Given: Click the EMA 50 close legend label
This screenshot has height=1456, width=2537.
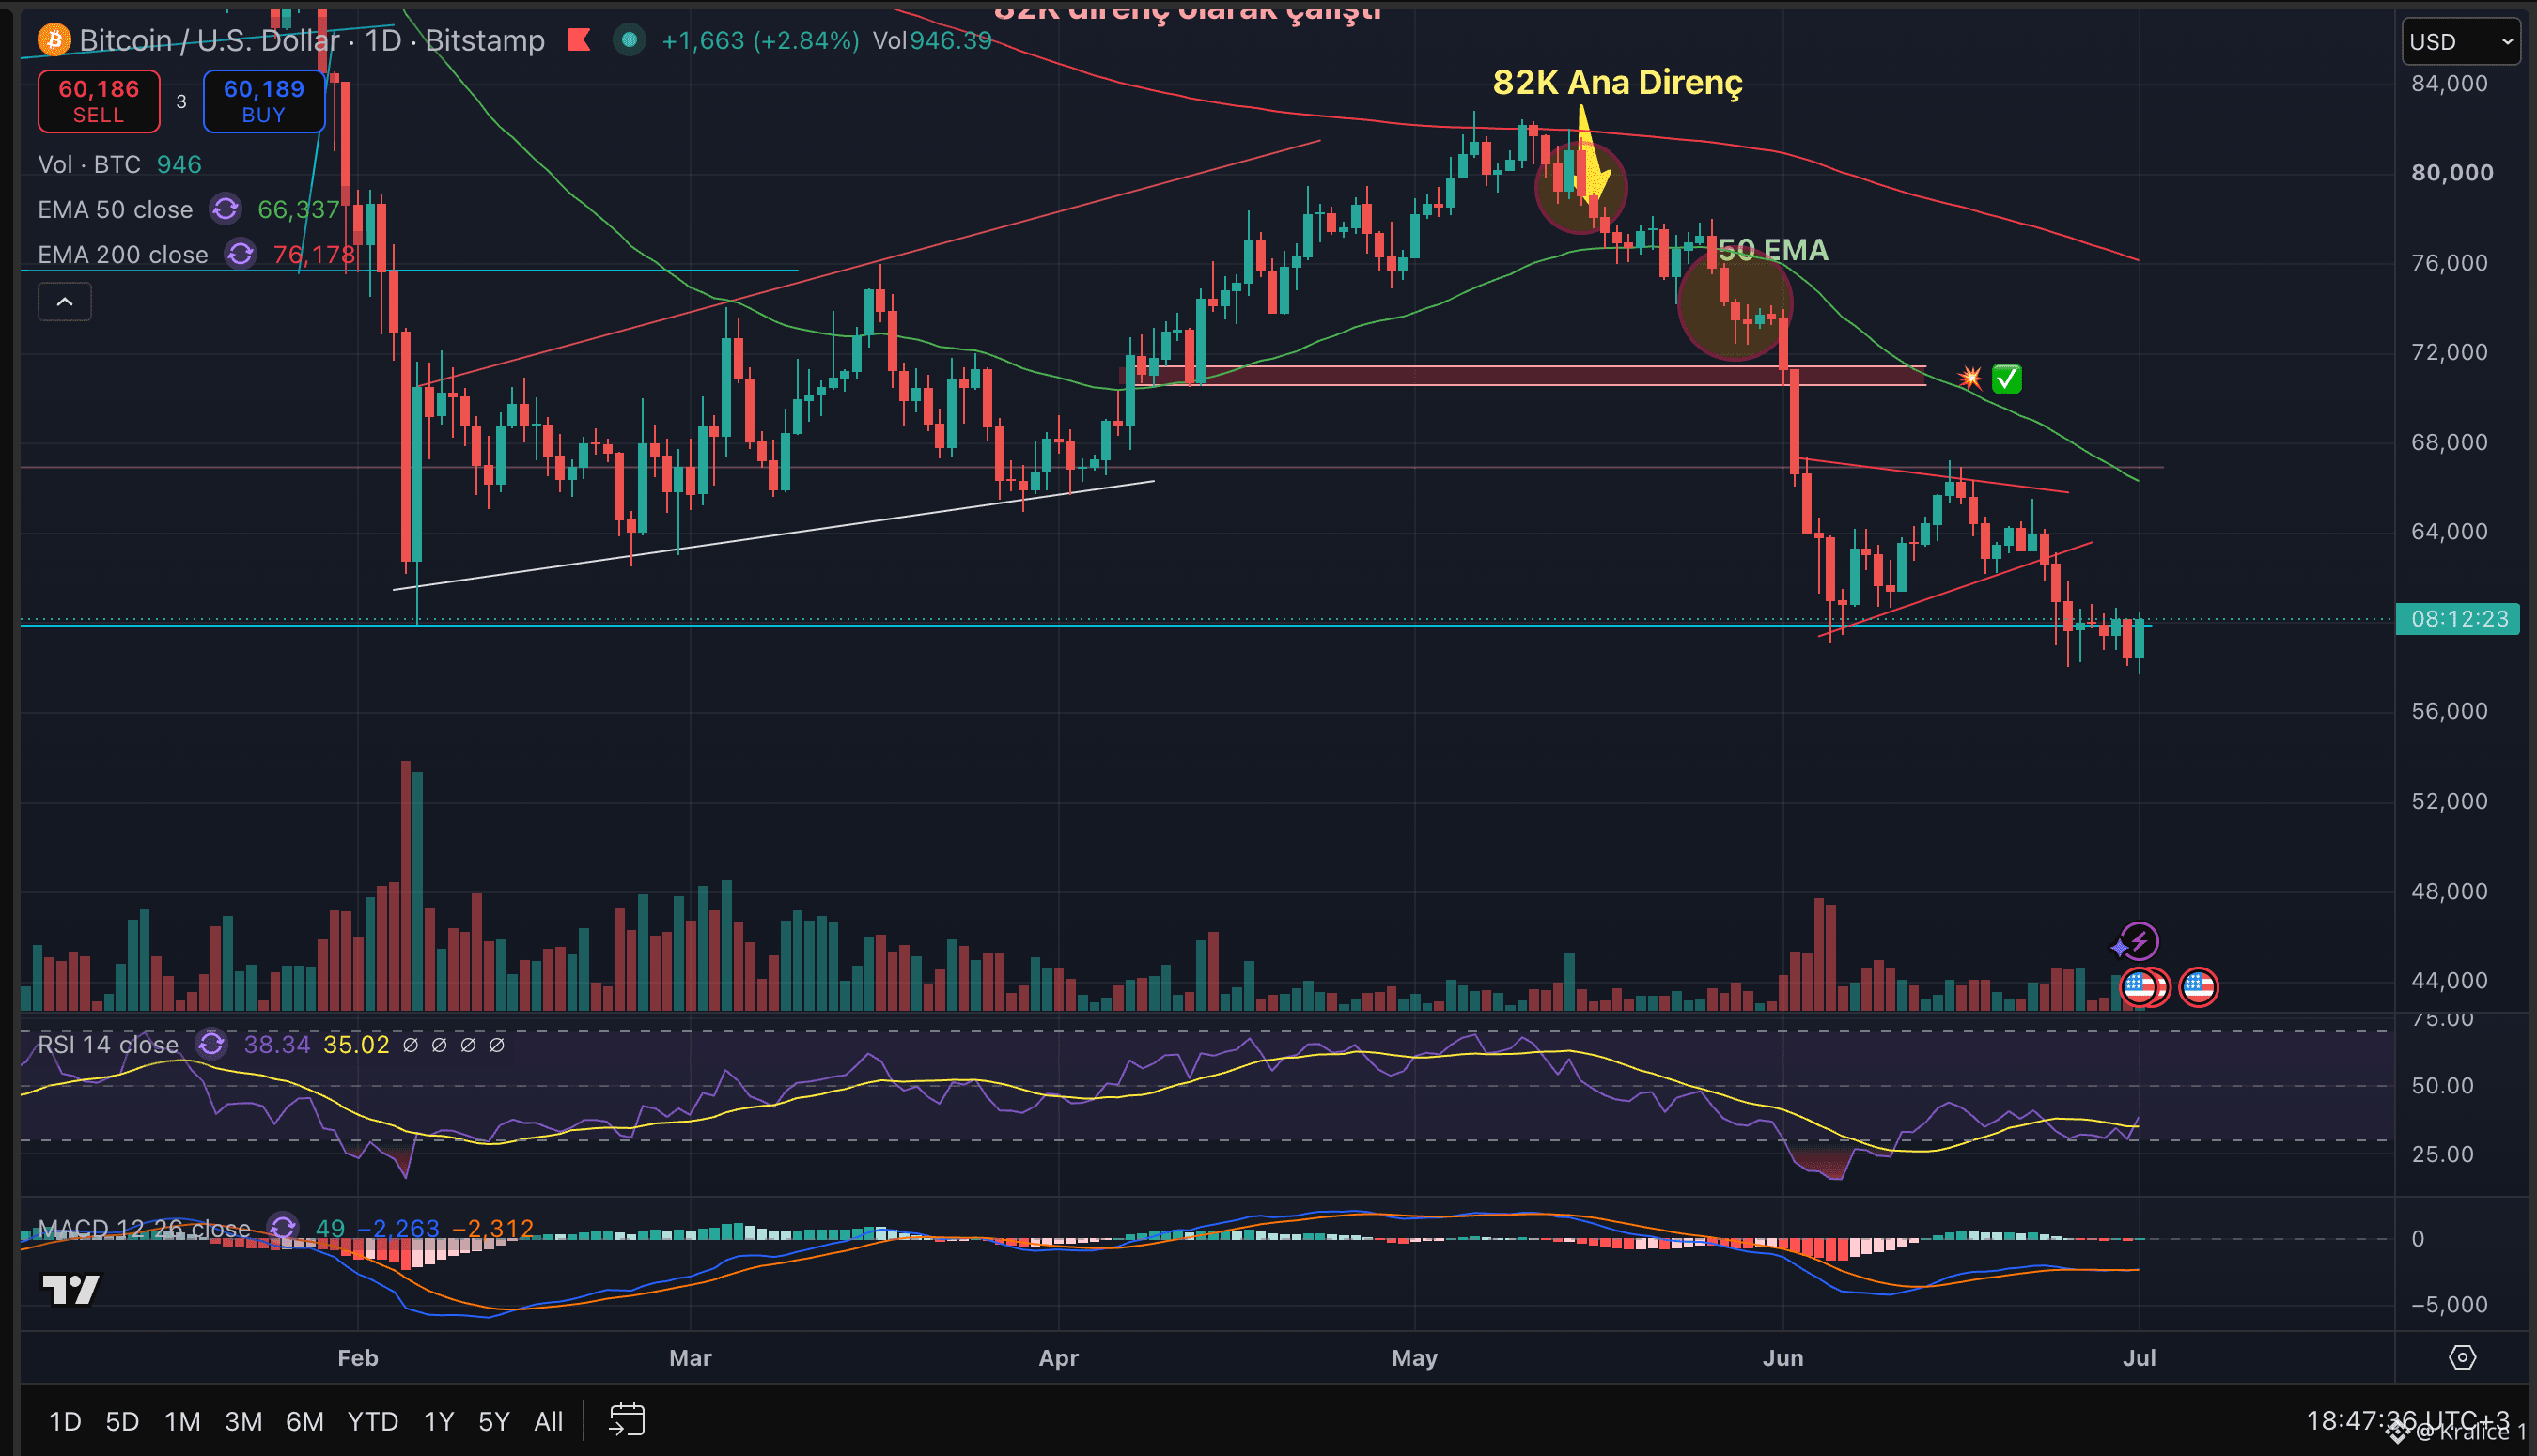Looking at the screenshot, I should coord(115,209).
